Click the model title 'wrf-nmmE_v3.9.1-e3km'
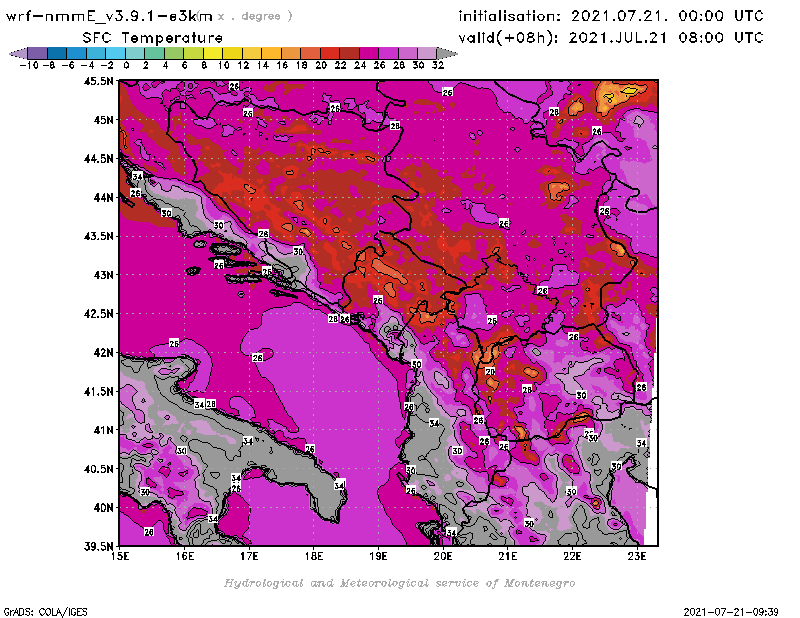This screenshot has width=800, height=618. (x=109, y=16)
